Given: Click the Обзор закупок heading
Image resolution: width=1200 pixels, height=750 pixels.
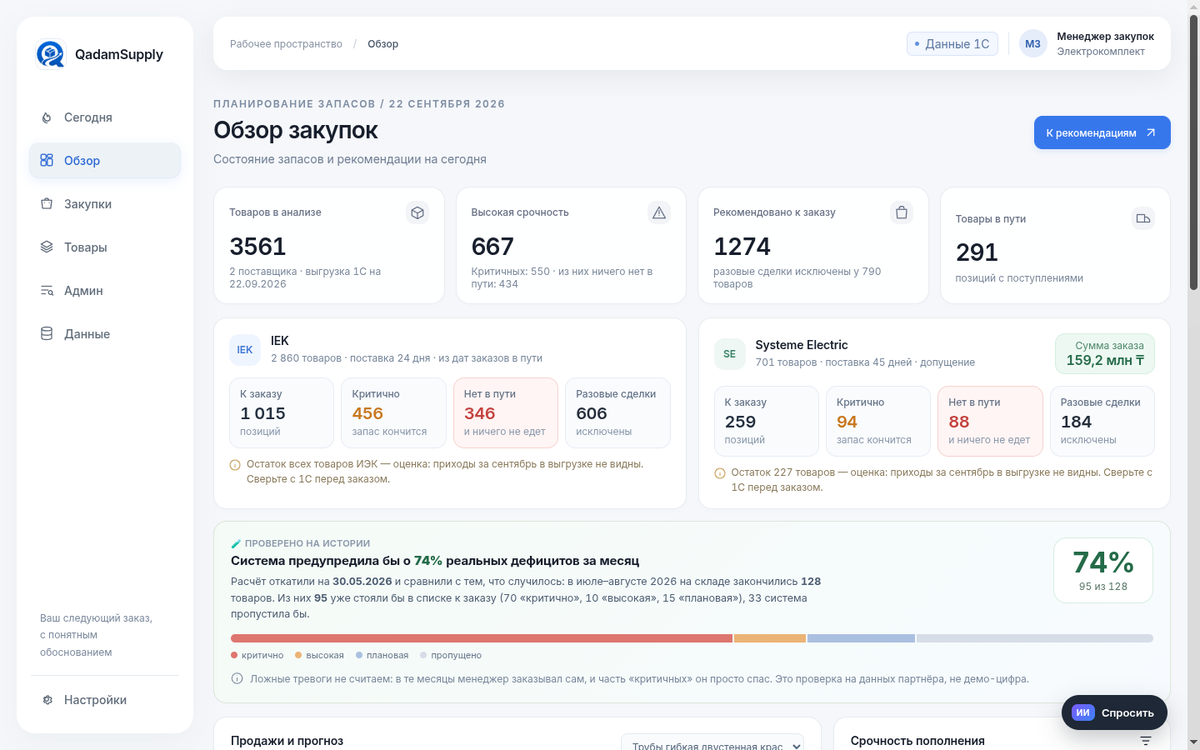Looking at the screenshot, I should pos(296,130).
